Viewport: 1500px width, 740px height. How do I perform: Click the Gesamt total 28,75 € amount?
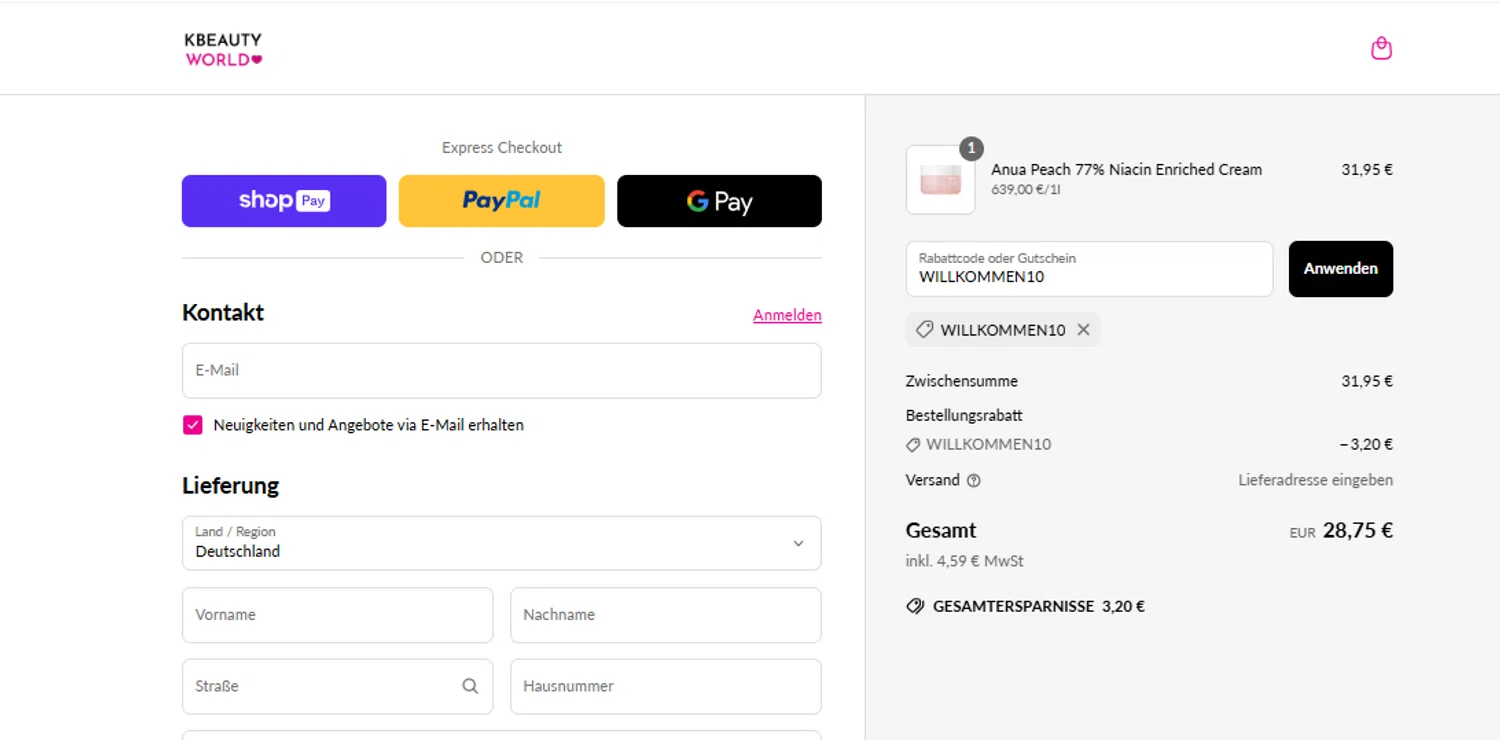coord(1357,531)
